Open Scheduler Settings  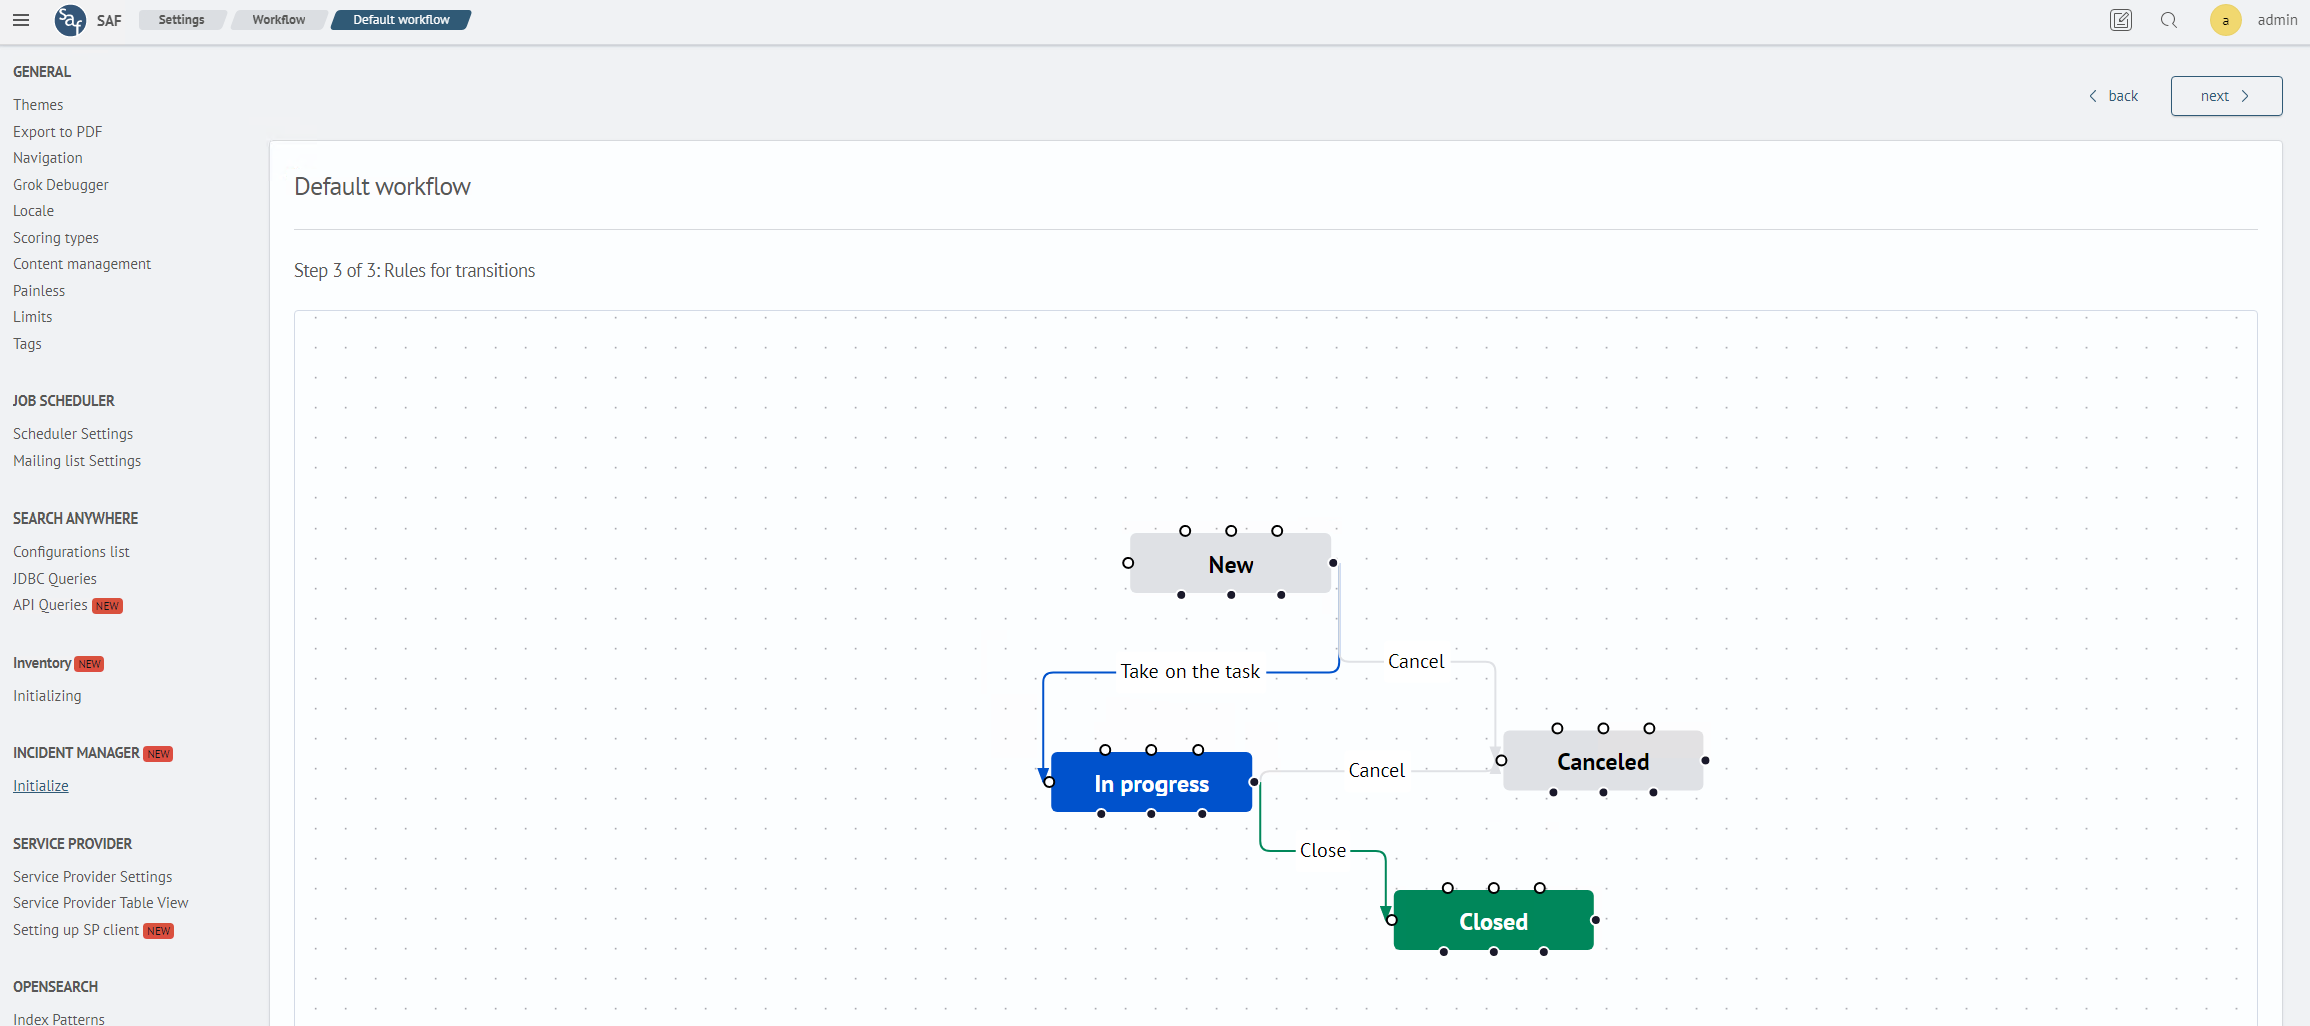click(x=73, y=434)
